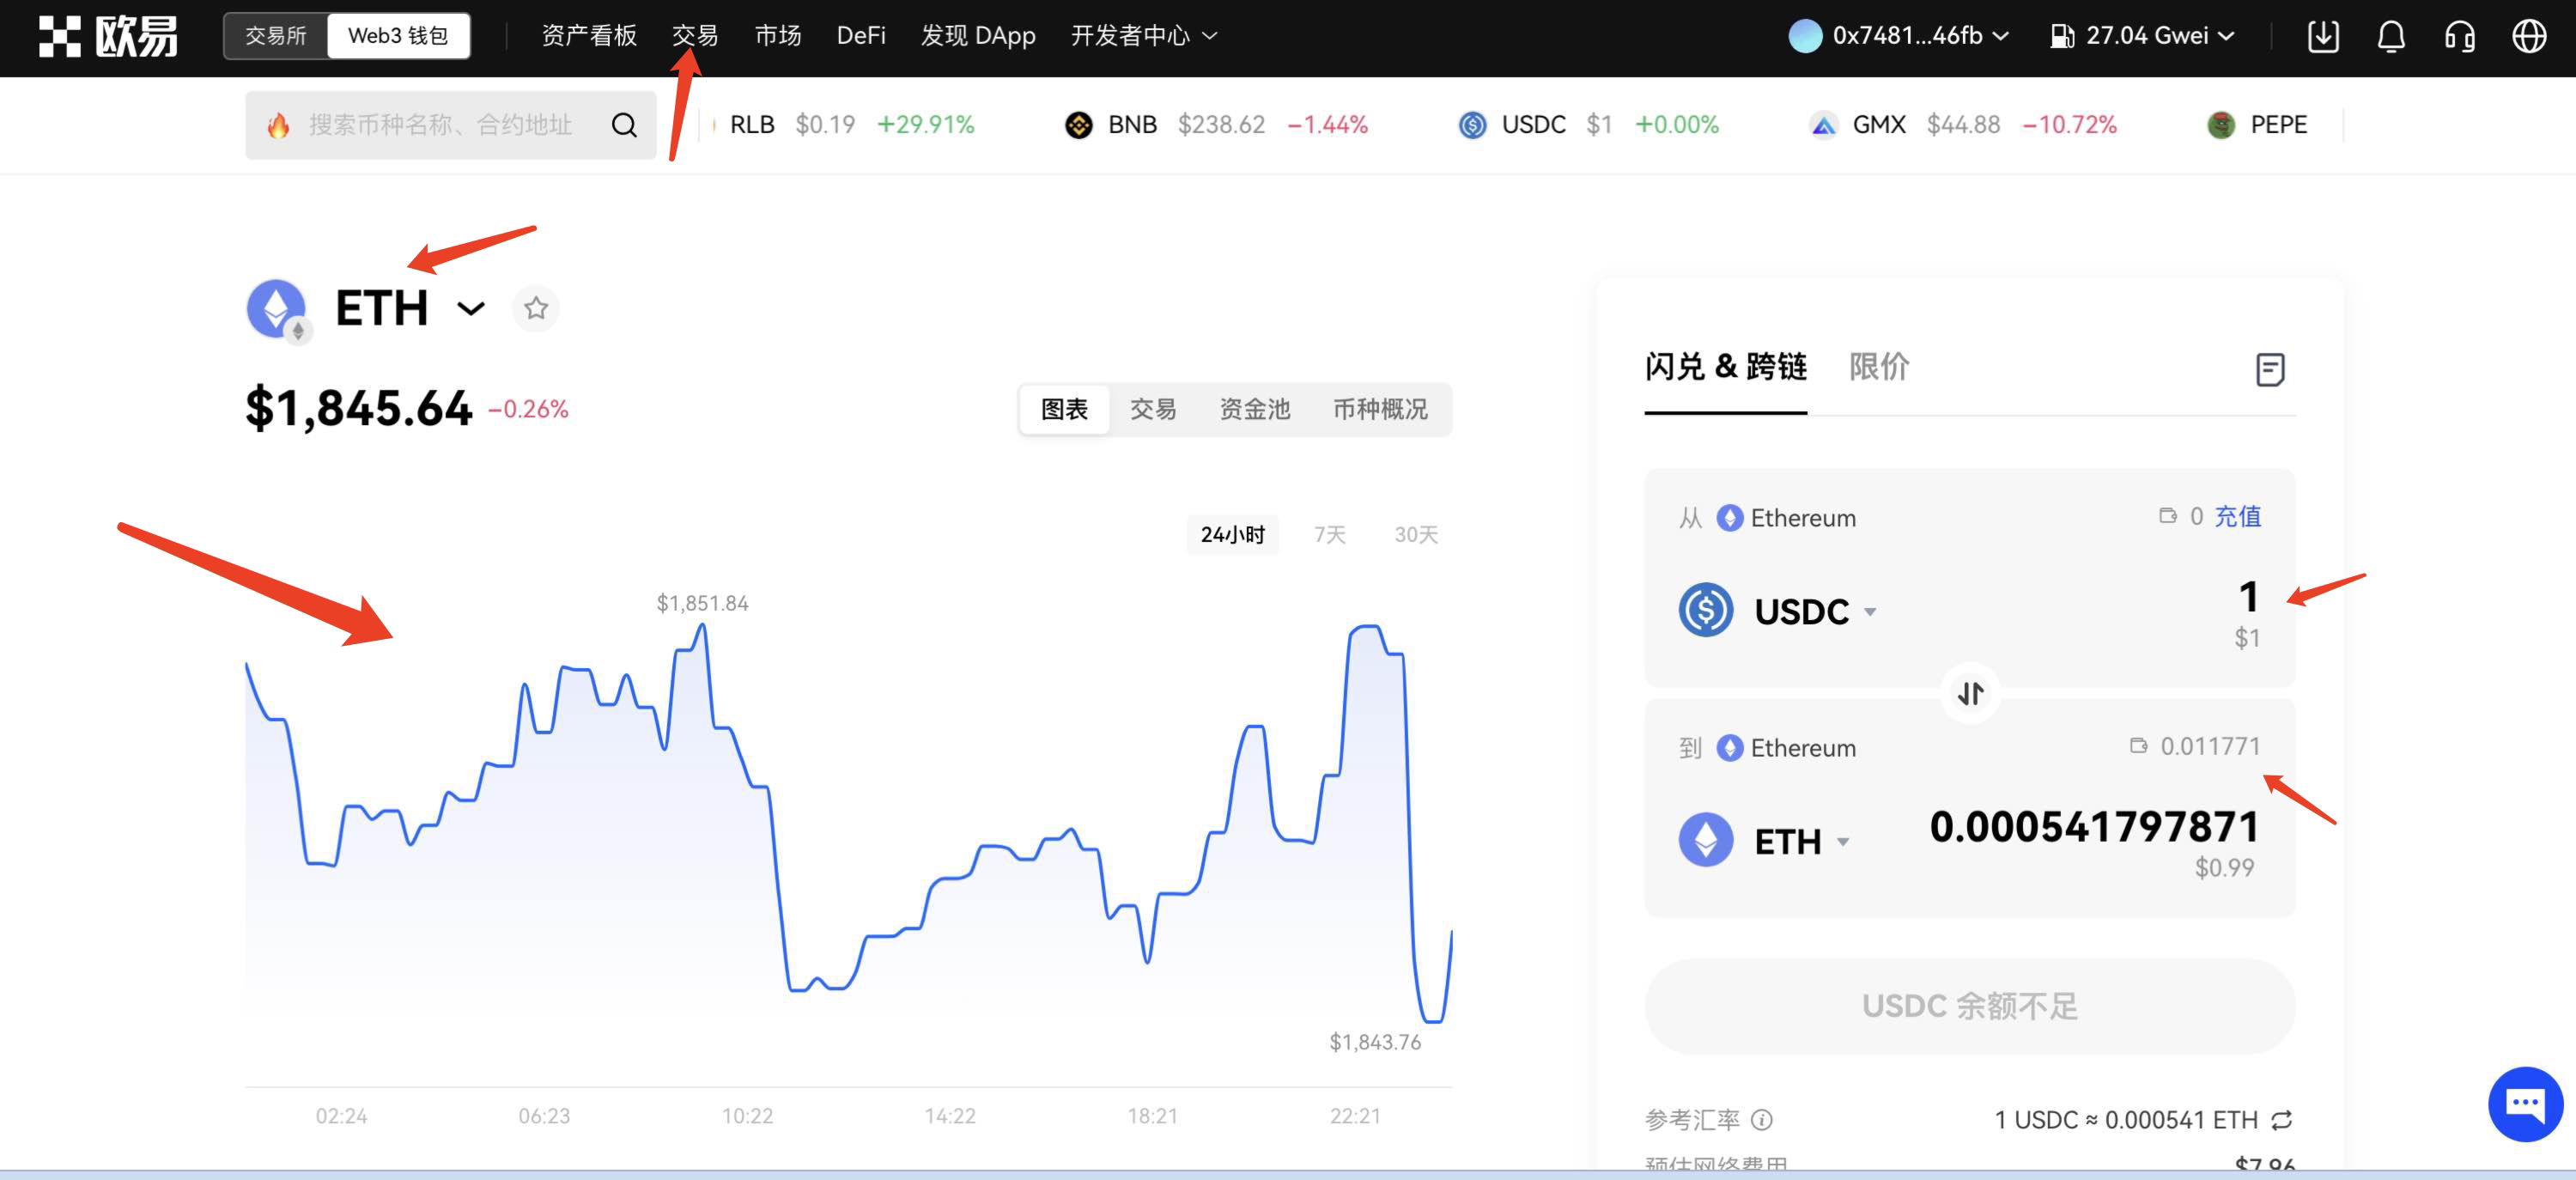Select PEPE ticker entry

click(2257, 125)
